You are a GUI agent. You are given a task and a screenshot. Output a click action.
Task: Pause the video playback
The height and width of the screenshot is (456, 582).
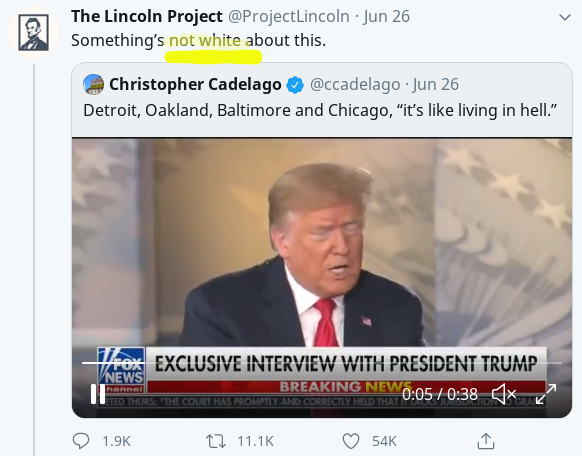(98, 394)
